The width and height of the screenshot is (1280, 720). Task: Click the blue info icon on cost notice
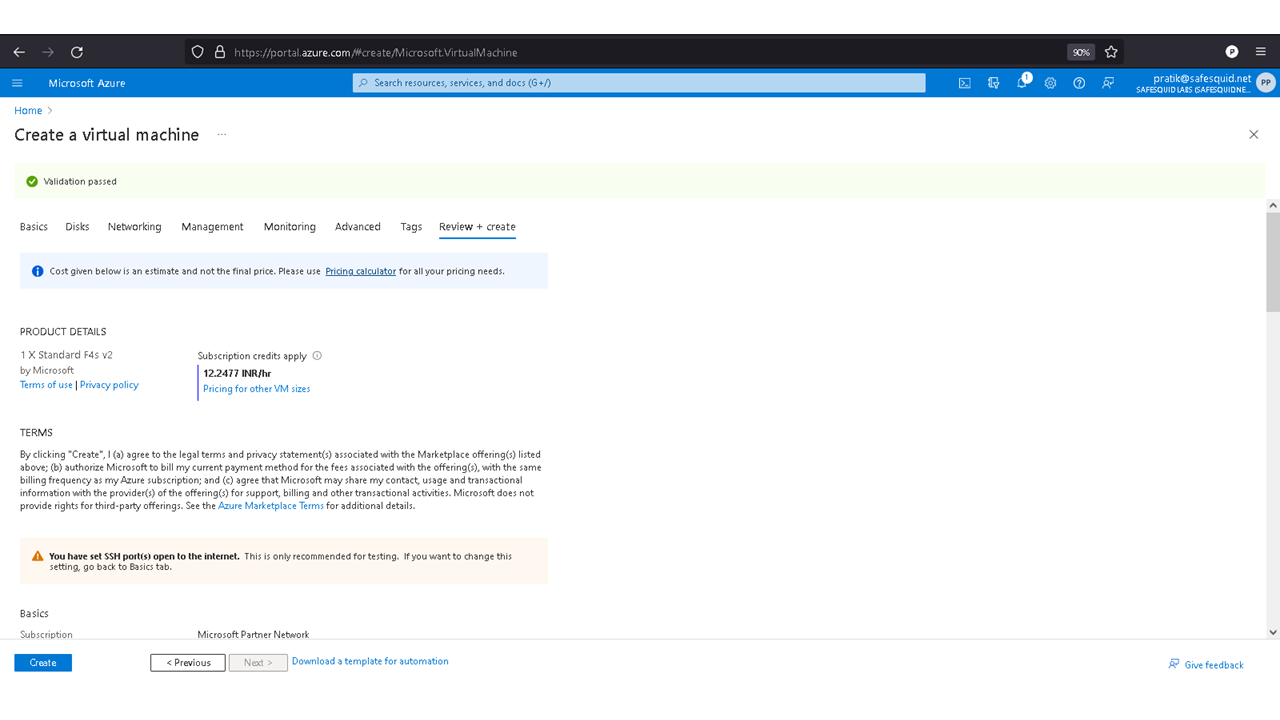37,271
